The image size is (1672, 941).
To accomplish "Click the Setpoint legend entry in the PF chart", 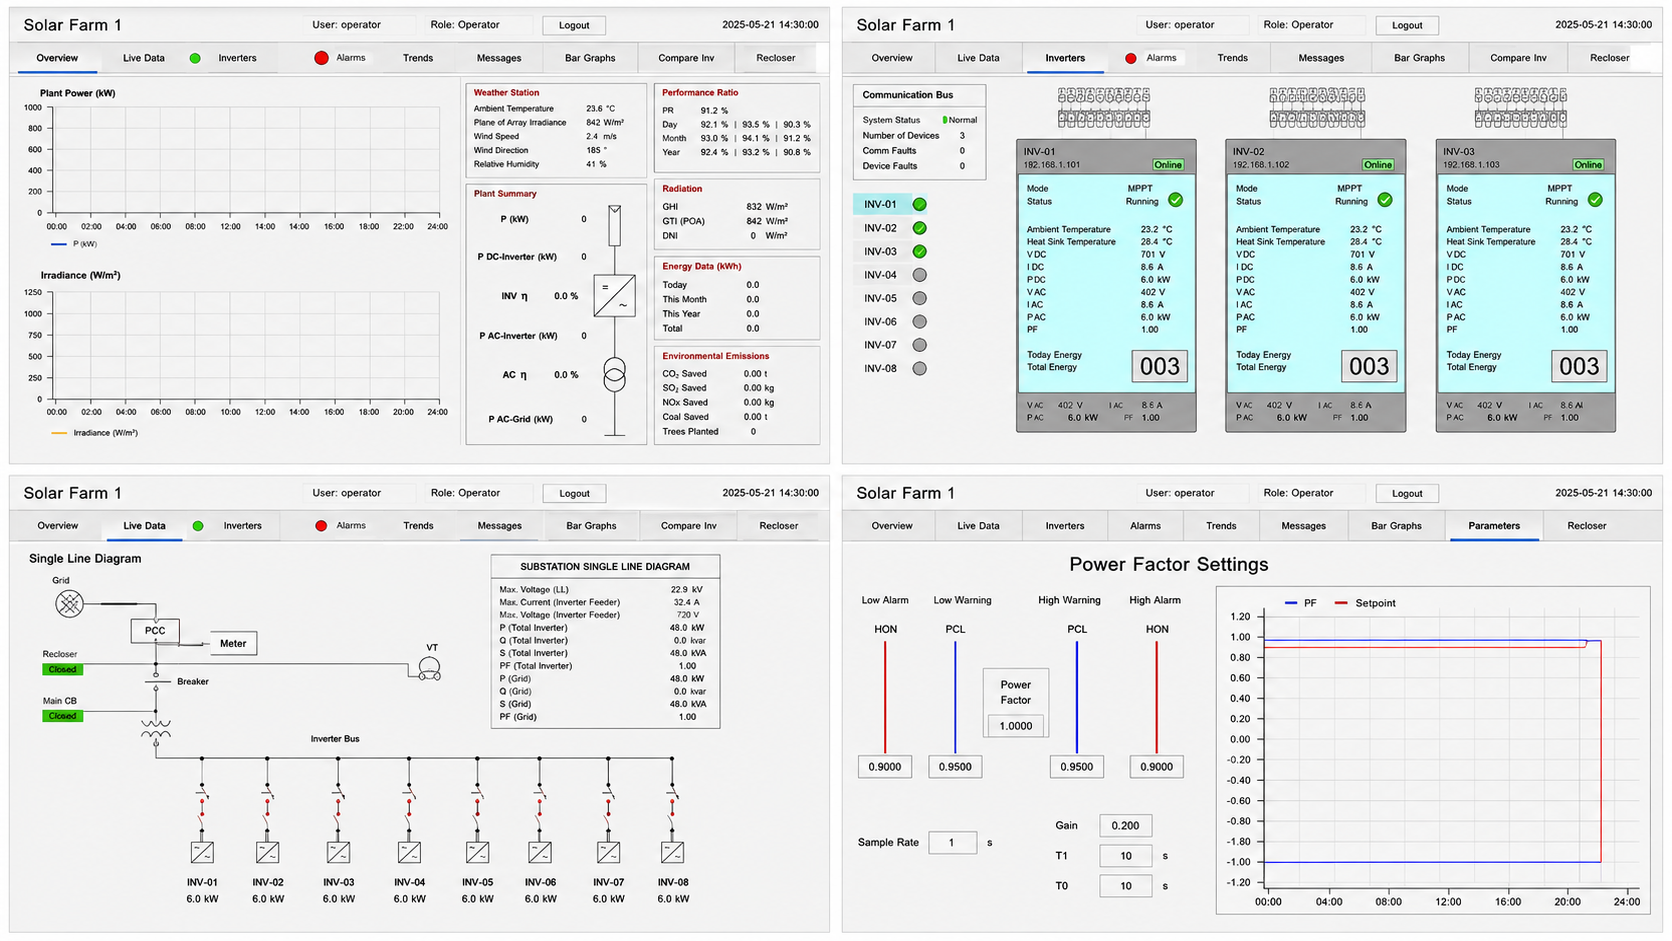I will [x=1366, y=603].
